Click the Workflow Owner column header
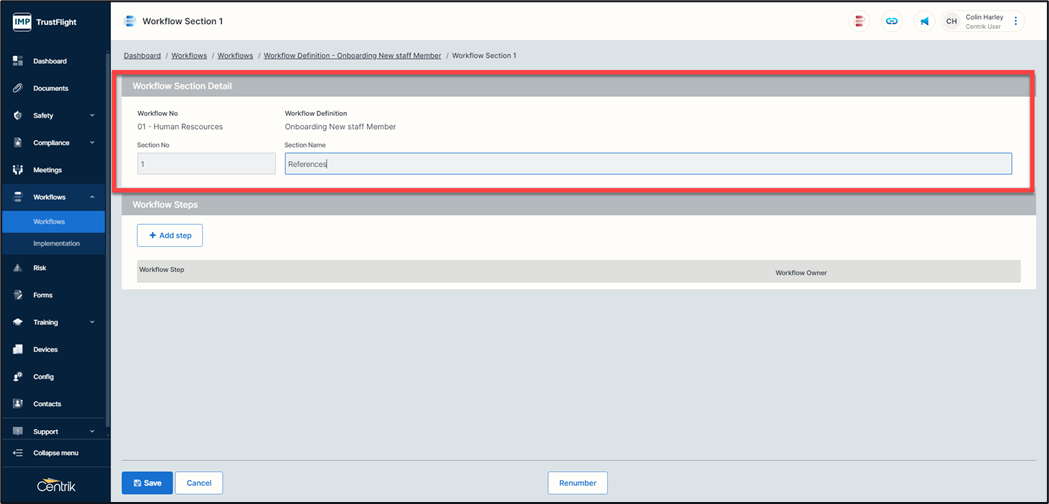This screenshot has height=504, width=1049. pos(801,273)
